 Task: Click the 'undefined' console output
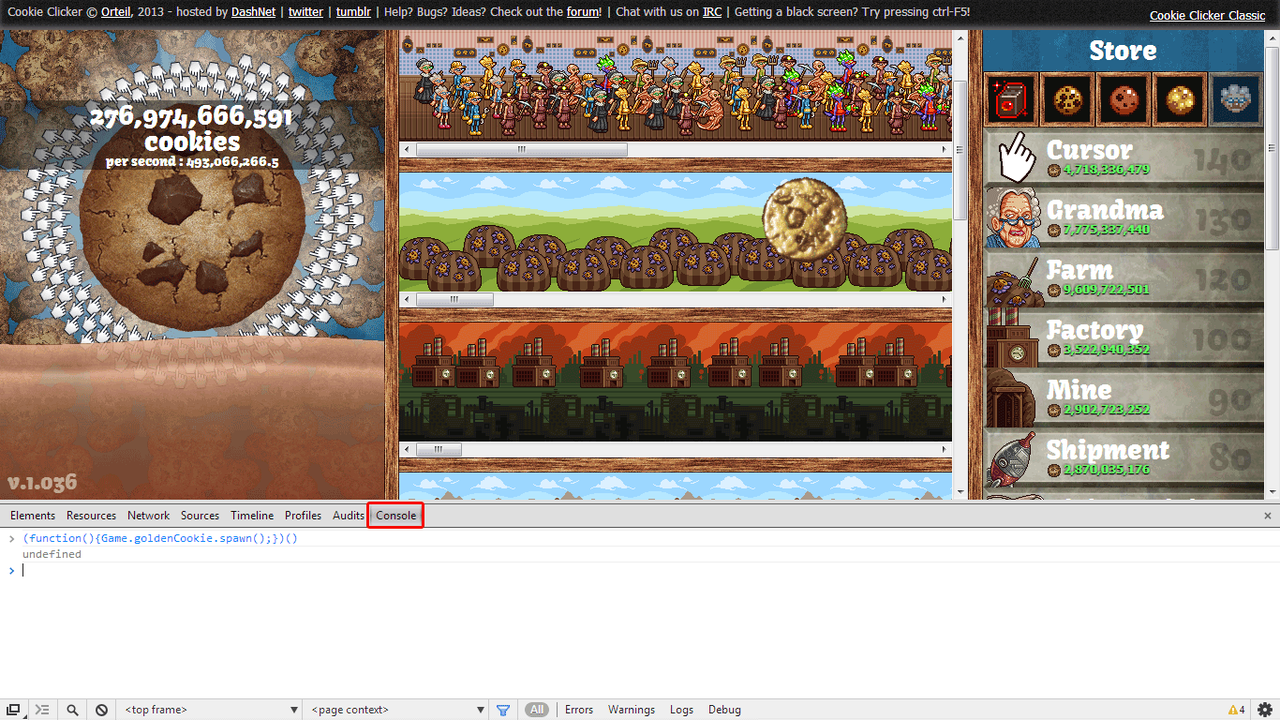52,554
